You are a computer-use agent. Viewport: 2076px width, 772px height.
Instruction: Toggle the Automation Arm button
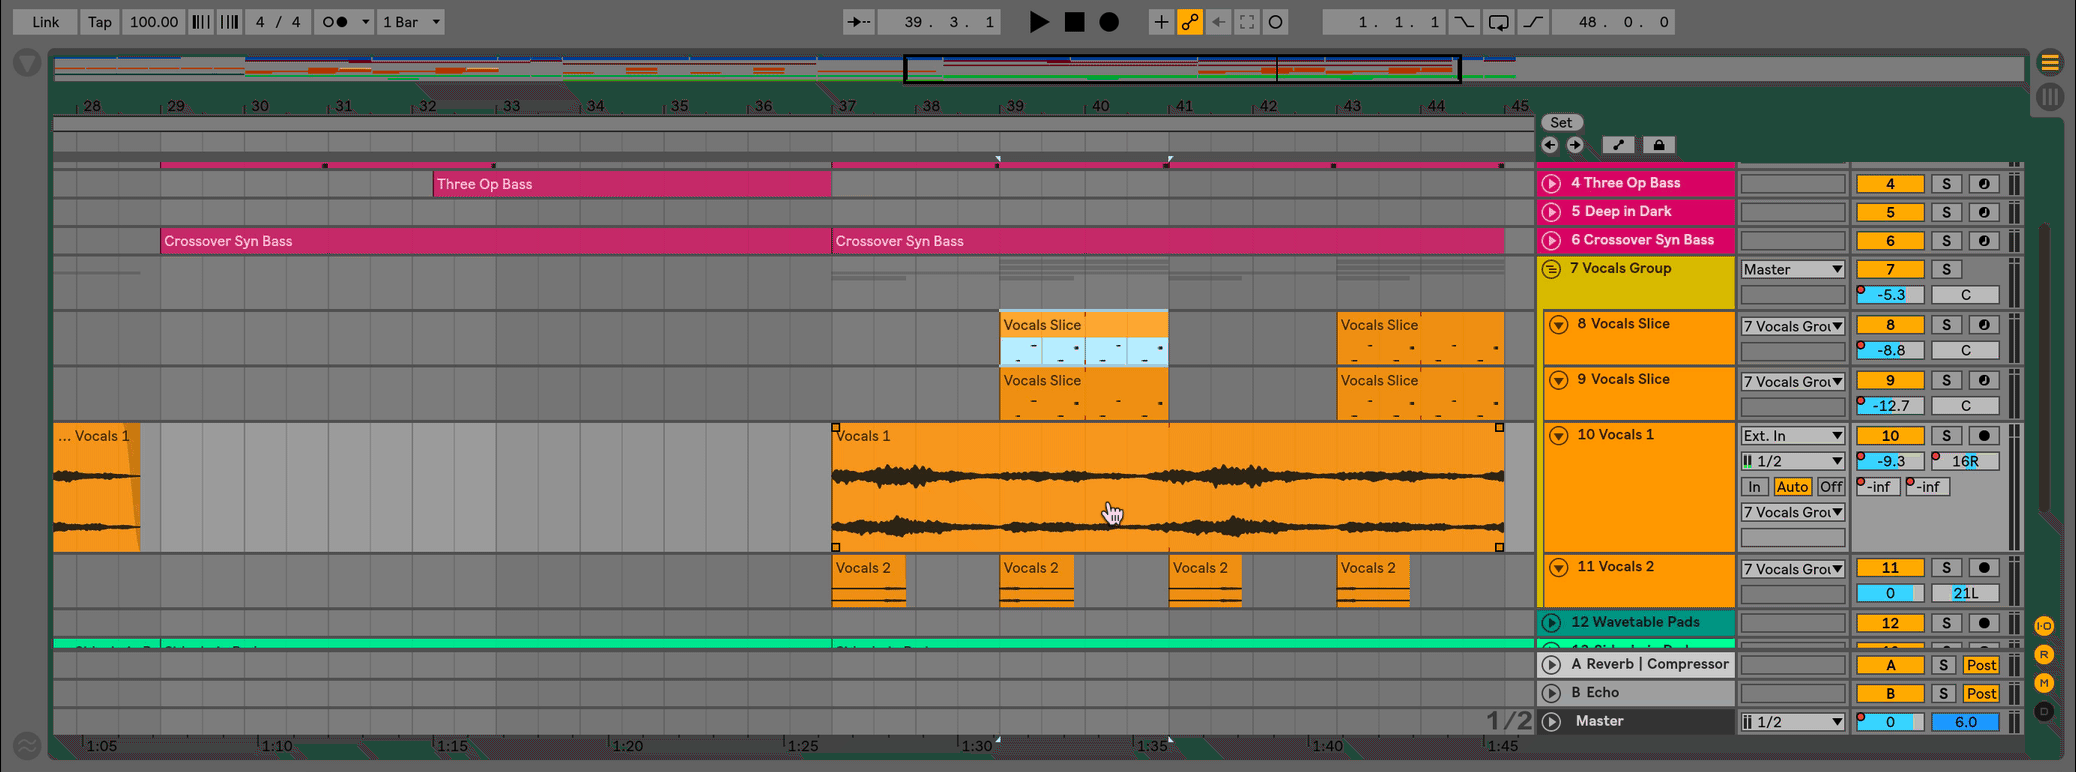pos(1190,22)
